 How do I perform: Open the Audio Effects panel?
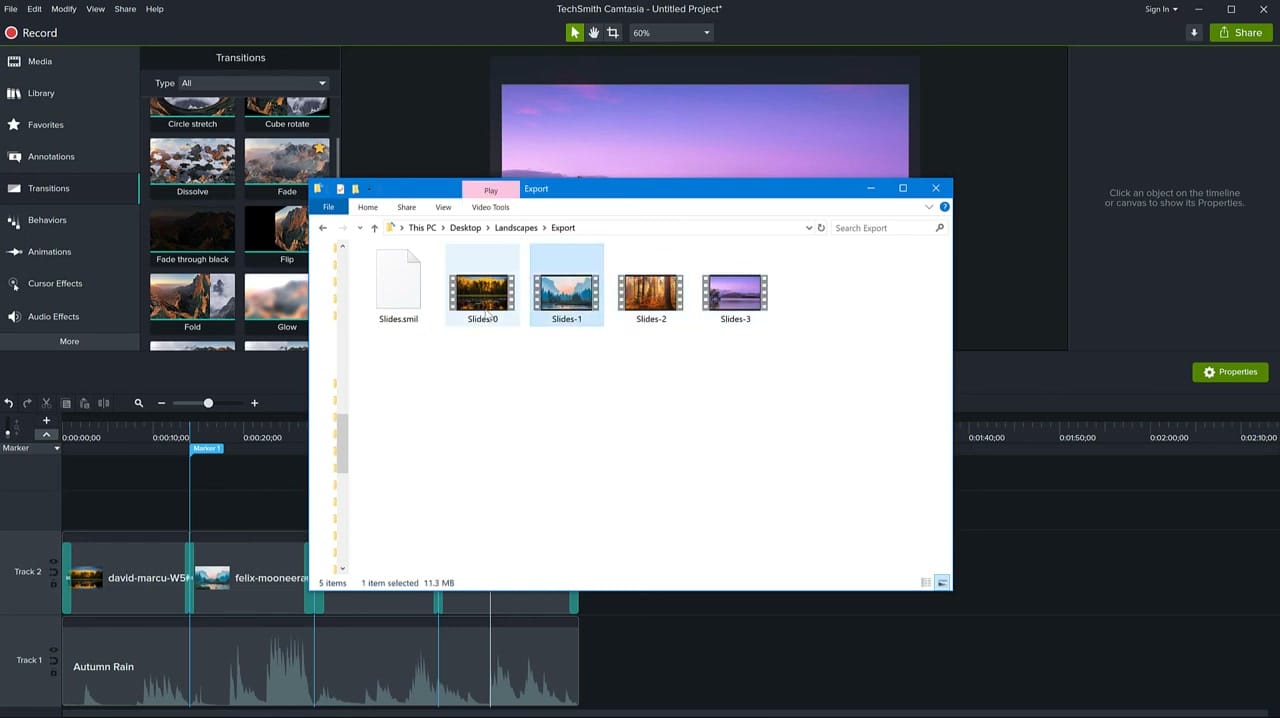53,316
